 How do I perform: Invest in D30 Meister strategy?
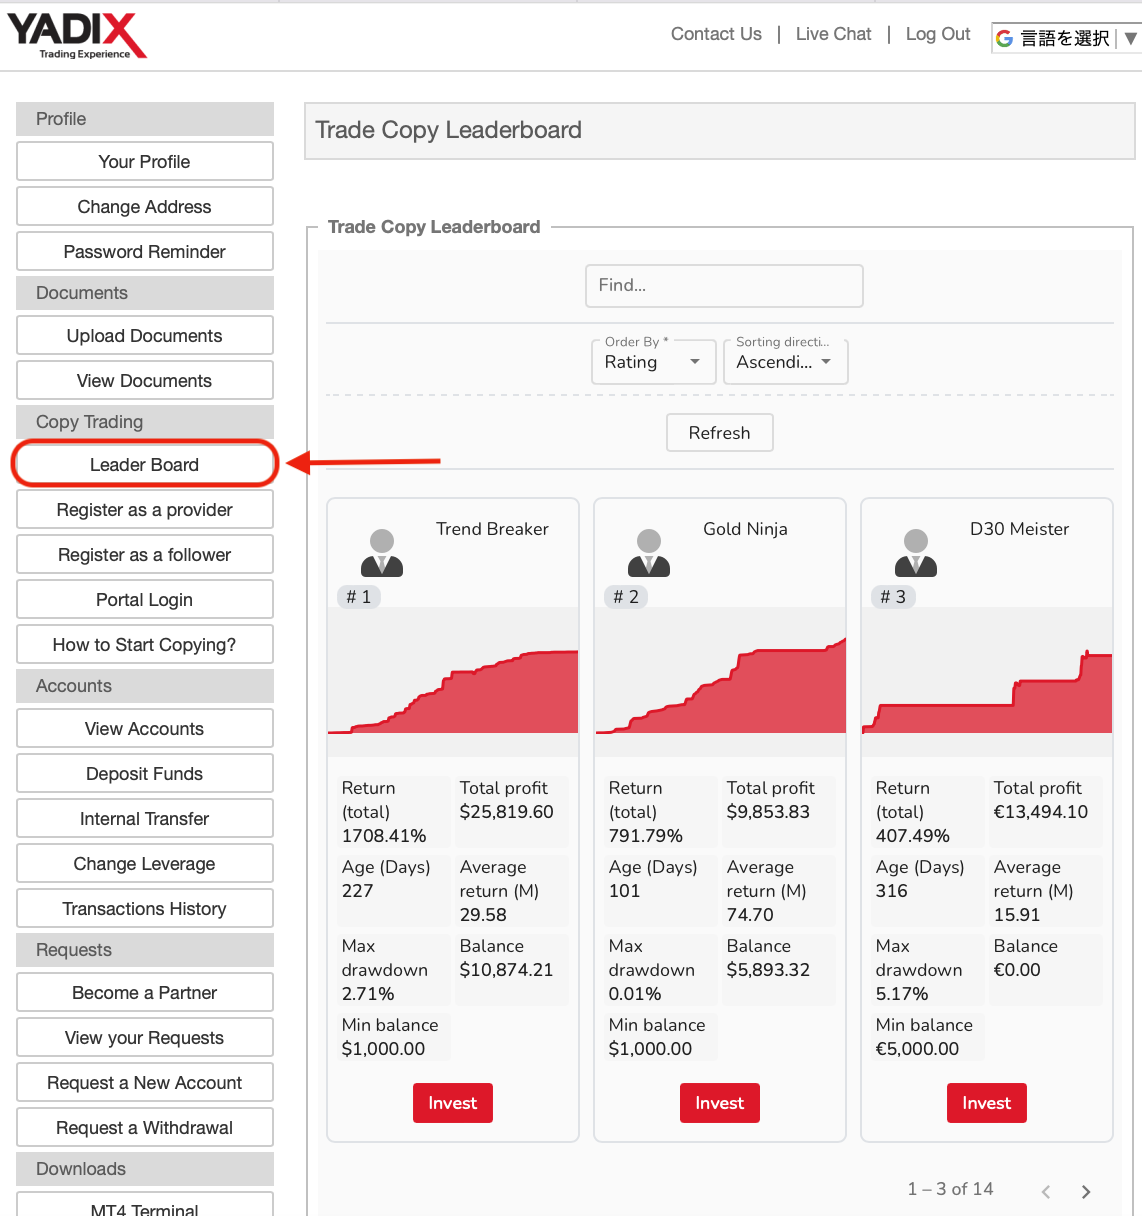(987, 1103)
